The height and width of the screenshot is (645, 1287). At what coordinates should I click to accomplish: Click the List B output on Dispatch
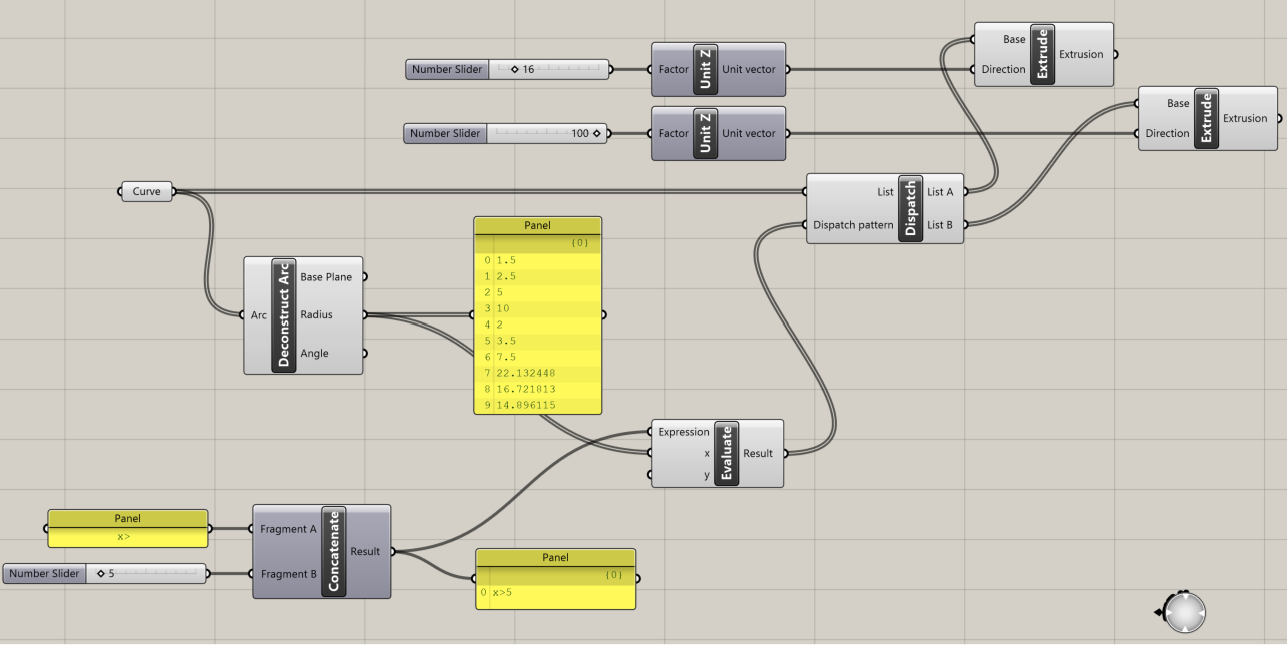click(x=941, y=225)
